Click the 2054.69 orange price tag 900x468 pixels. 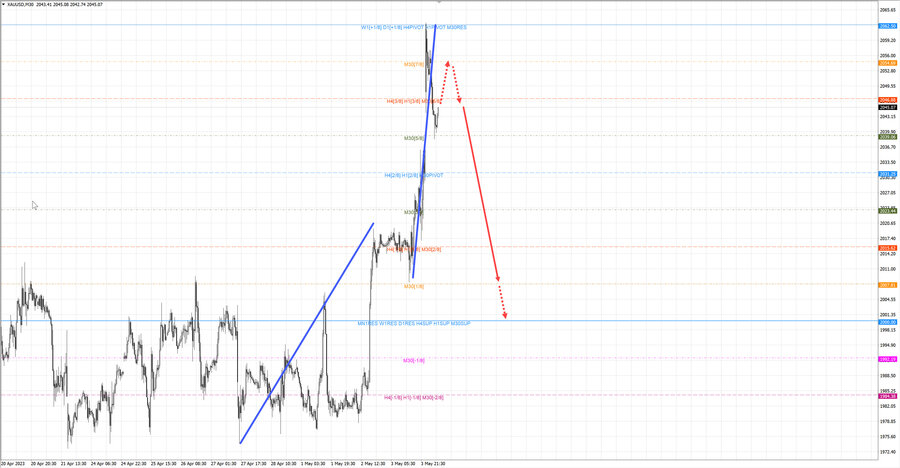coord(887,63)
